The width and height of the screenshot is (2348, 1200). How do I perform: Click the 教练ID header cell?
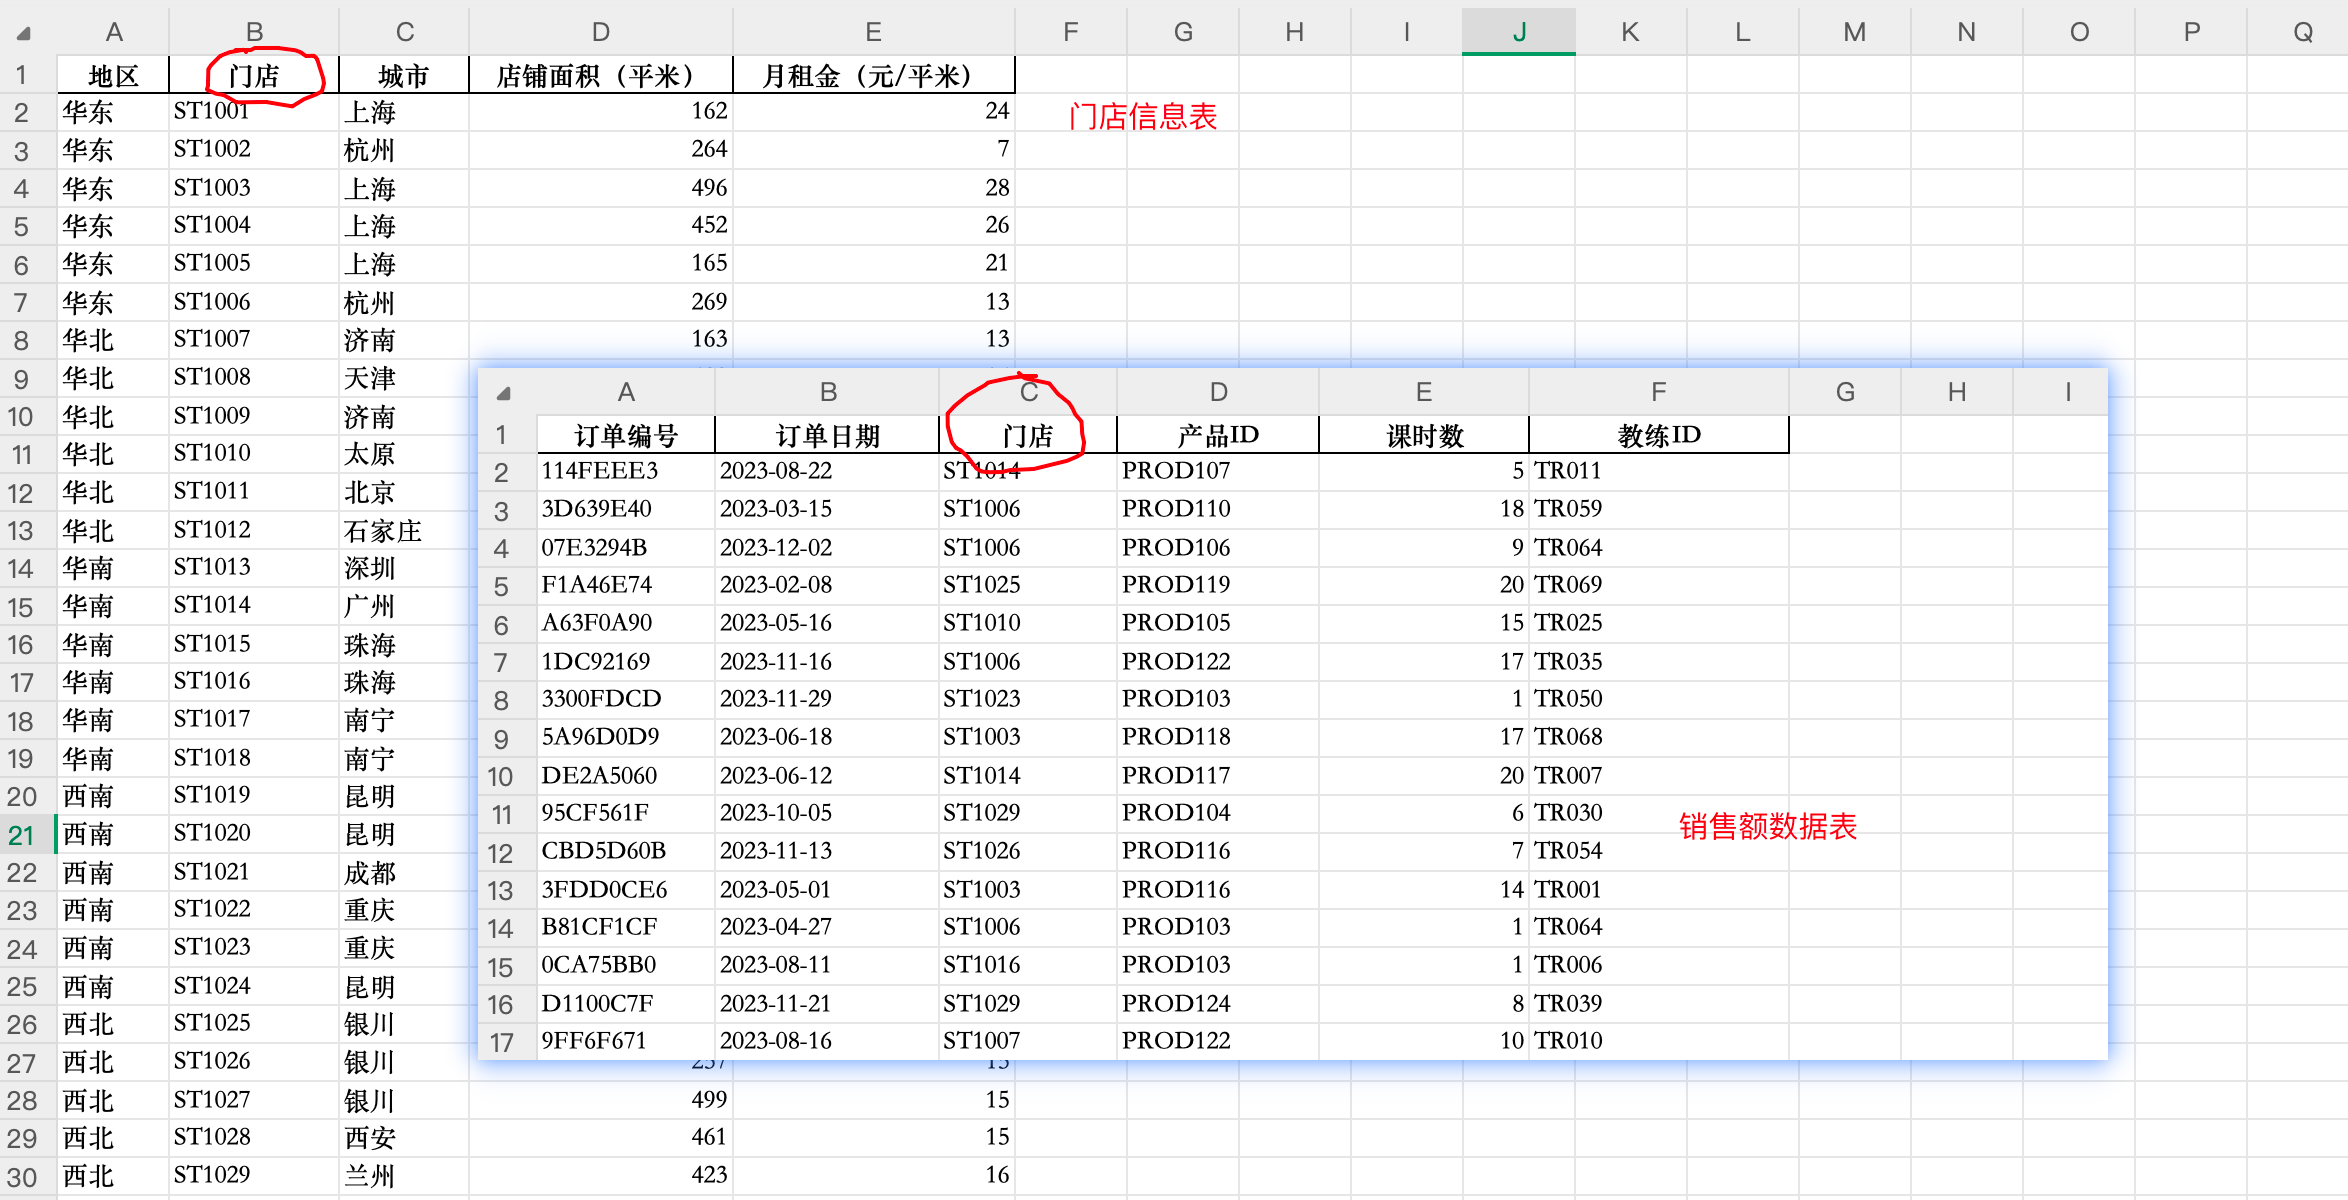(1658, 436)
